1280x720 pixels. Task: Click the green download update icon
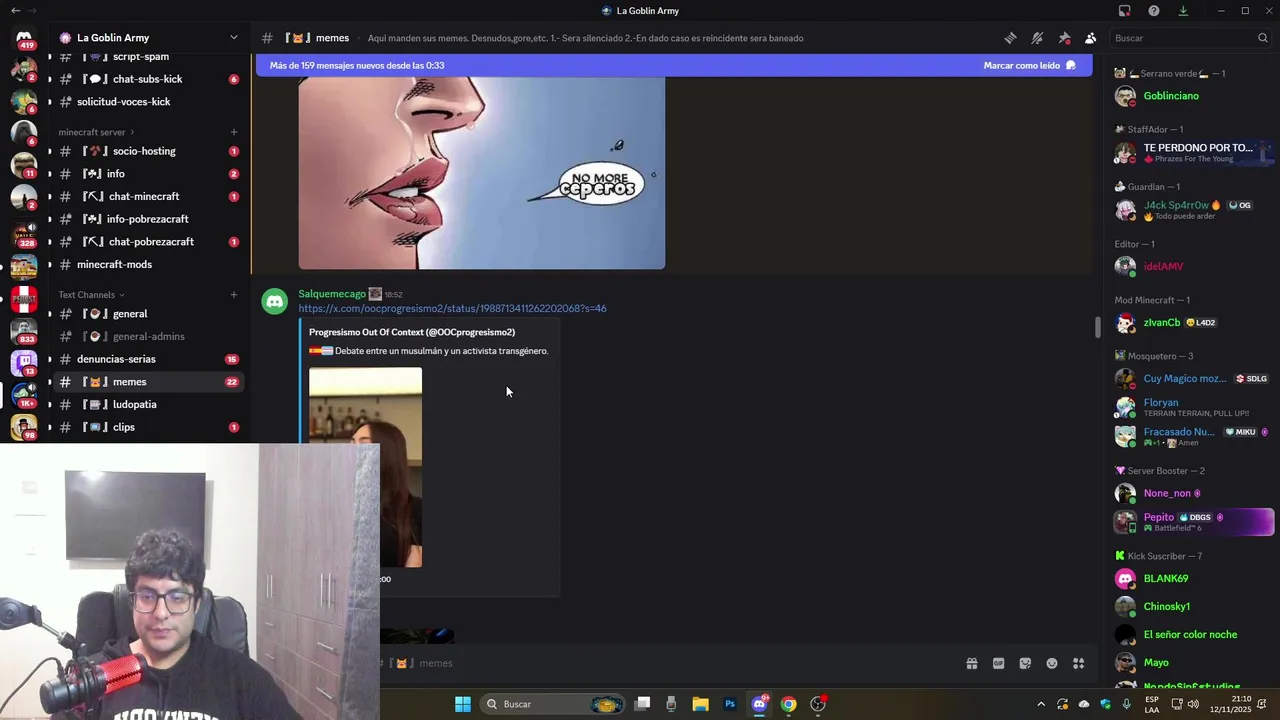[1183, 11]
